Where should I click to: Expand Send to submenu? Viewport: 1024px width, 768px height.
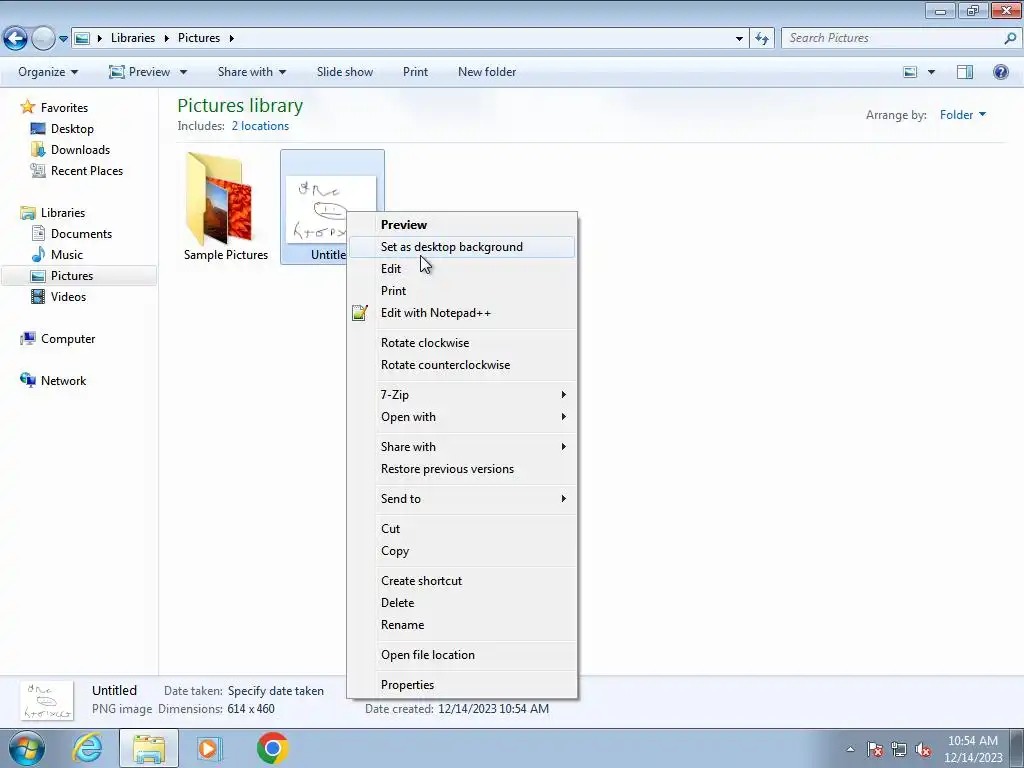coord(462,499)
